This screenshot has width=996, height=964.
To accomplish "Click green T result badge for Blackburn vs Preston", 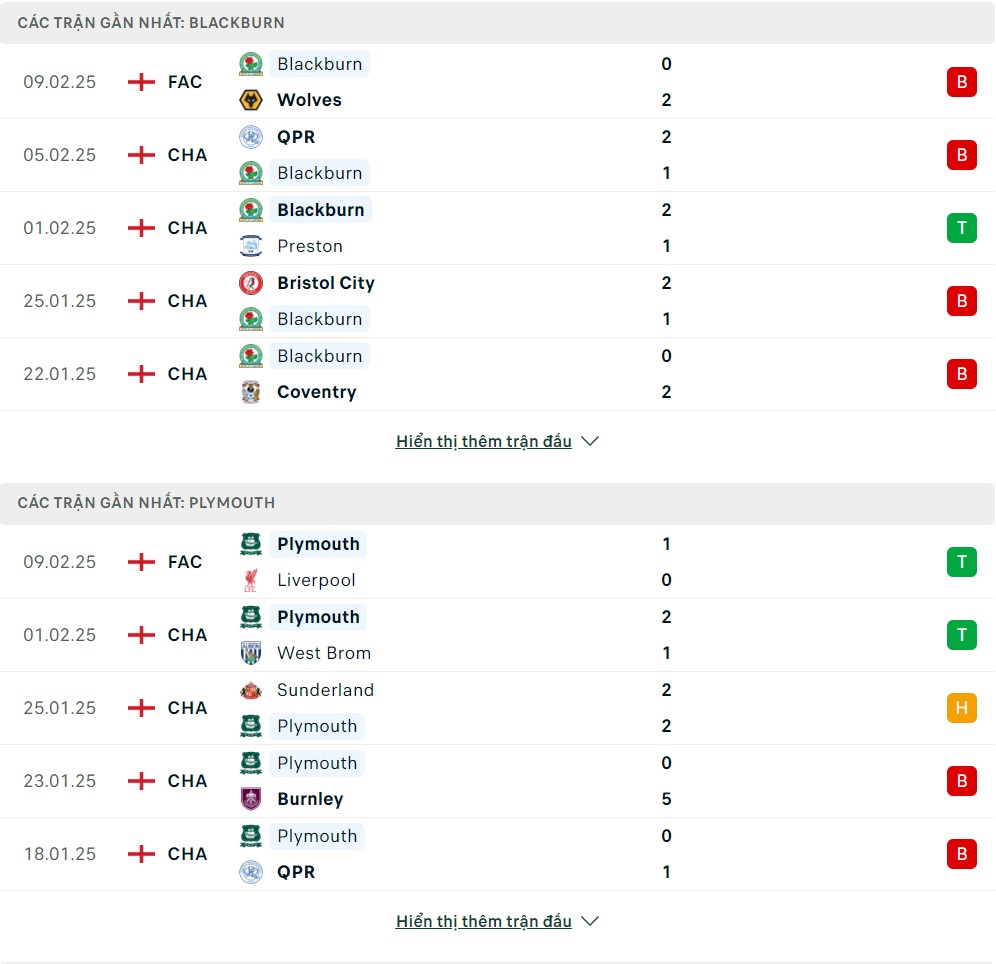I will click(x=962, y=228).
